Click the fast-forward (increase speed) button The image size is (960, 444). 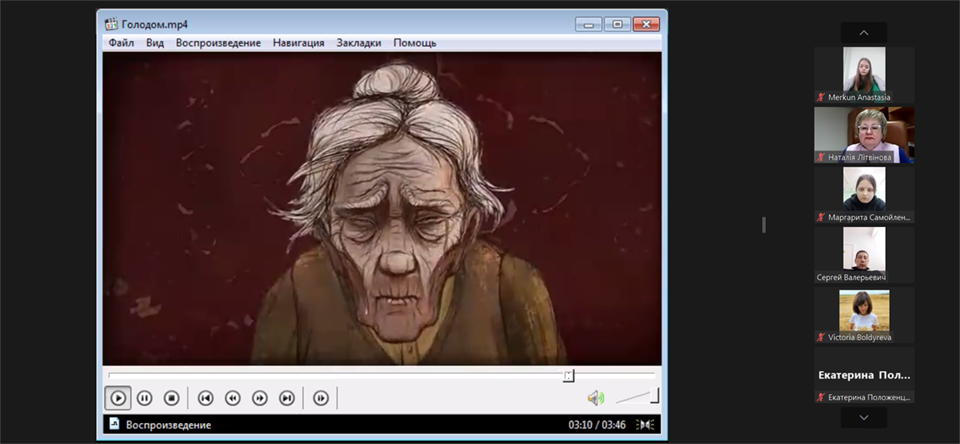tap(260, 398)
